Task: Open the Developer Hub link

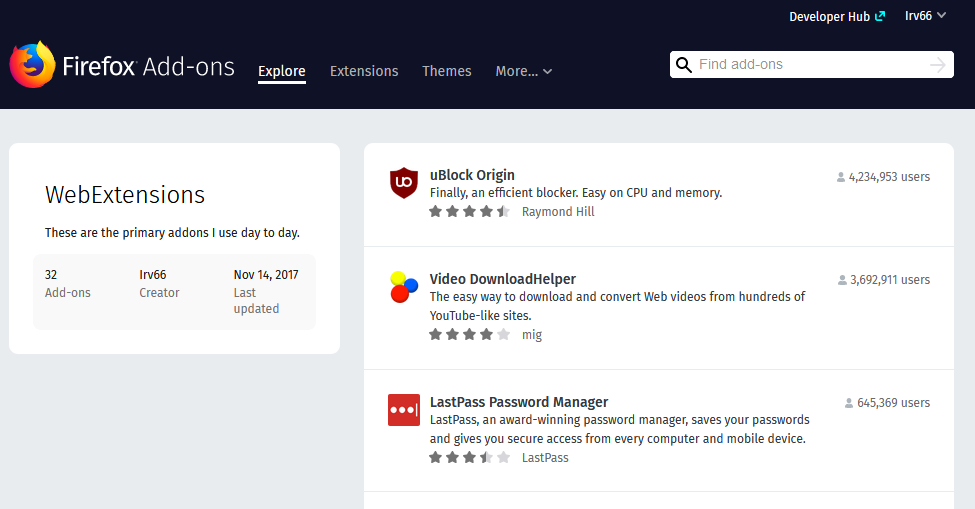Action: coord(836,16)
